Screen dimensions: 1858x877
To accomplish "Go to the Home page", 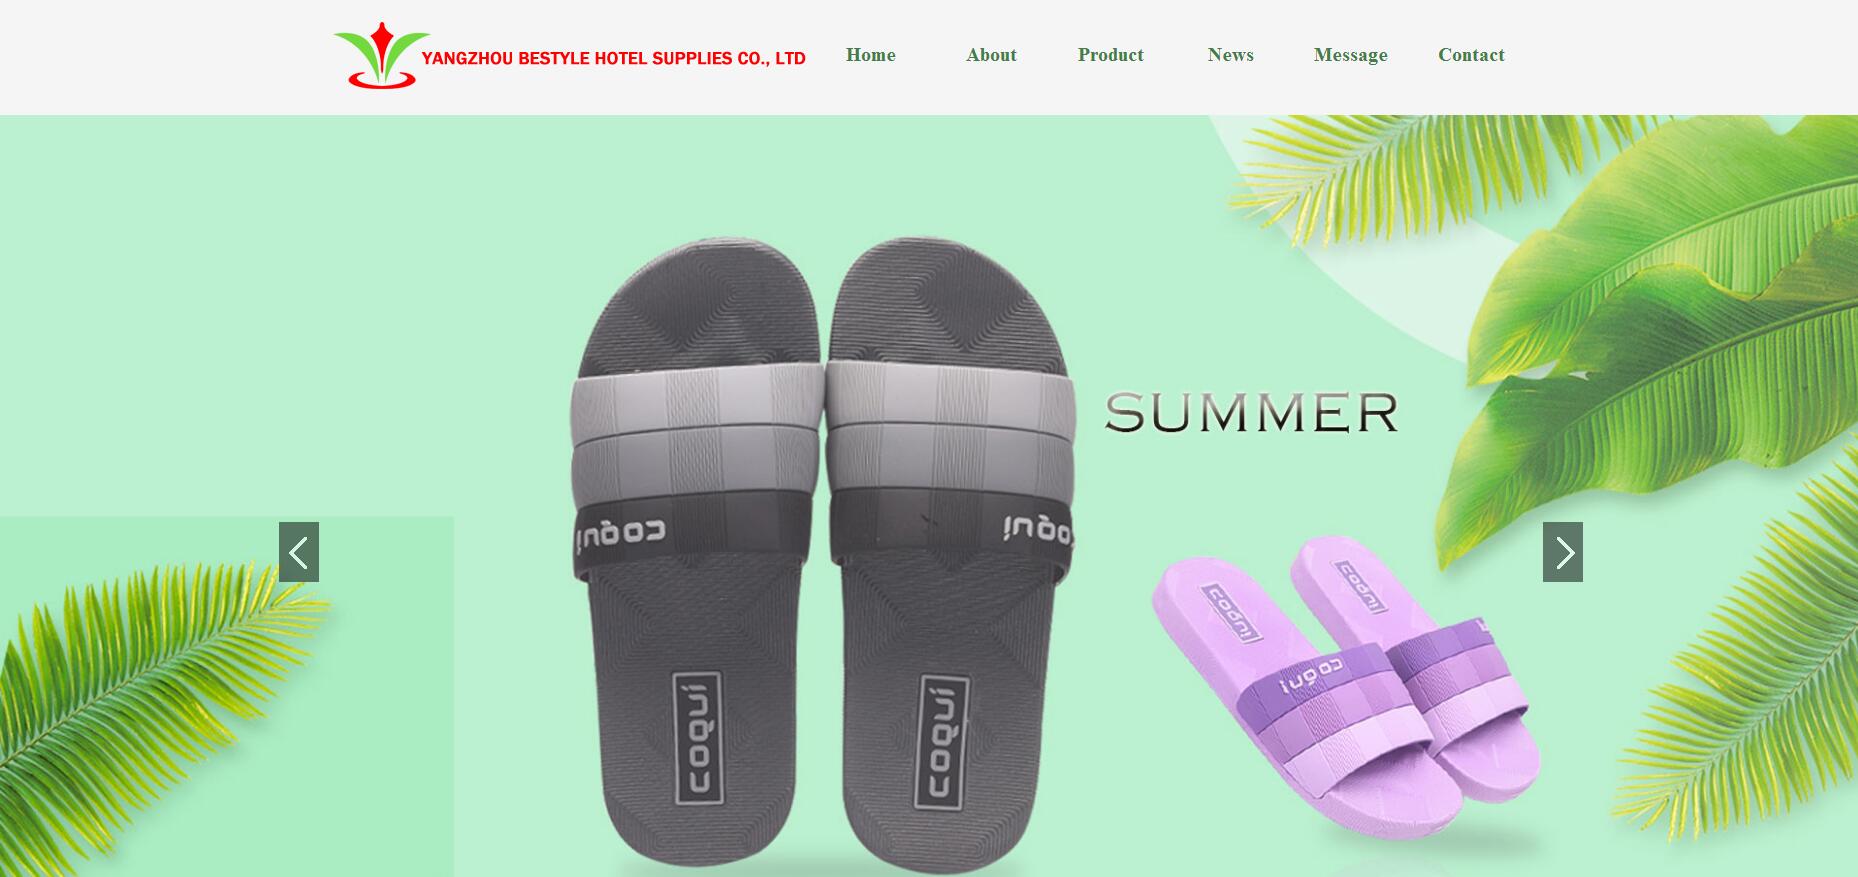I will point(870,55).
